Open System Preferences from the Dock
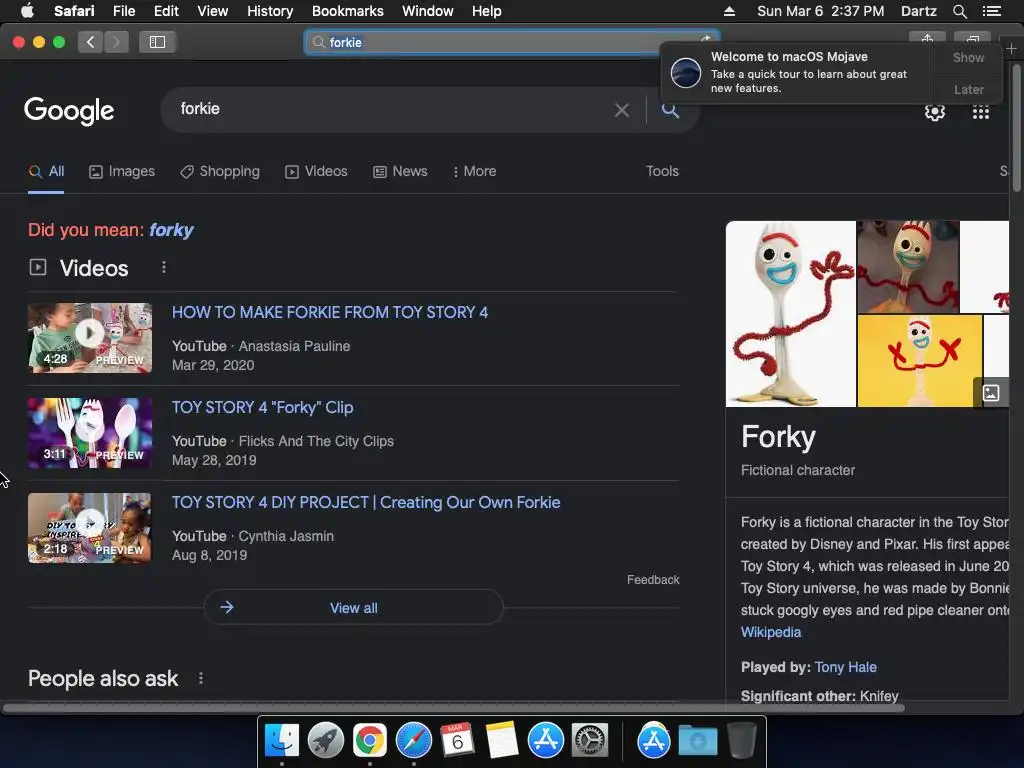 point(590,741)
